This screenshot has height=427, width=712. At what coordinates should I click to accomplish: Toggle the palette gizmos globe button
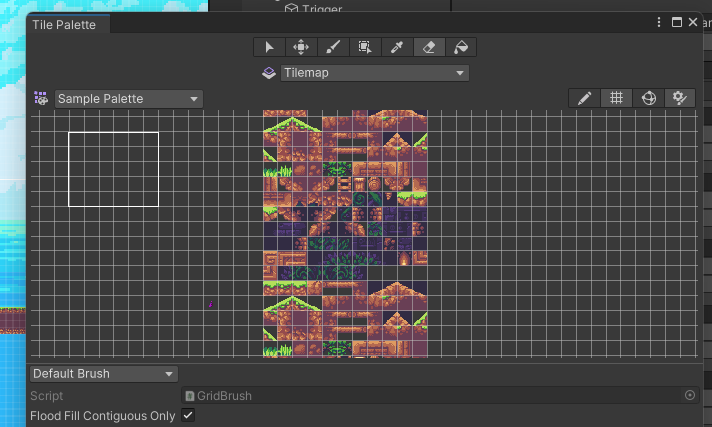point(648,98)
